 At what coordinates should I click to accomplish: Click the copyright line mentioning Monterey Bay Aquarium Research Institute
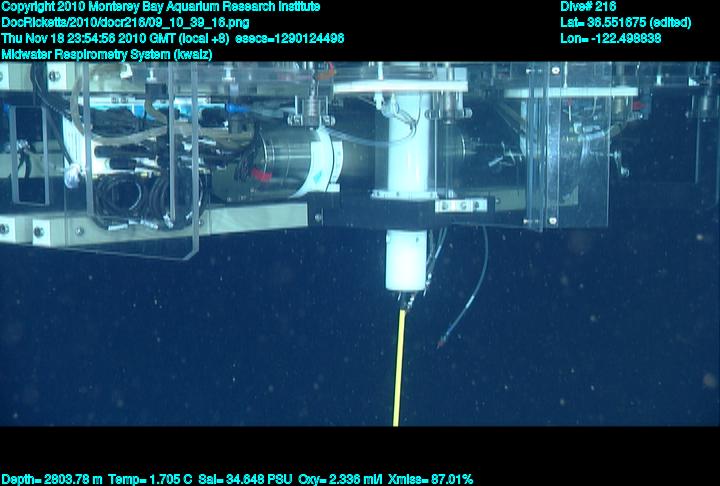[161, 7]
